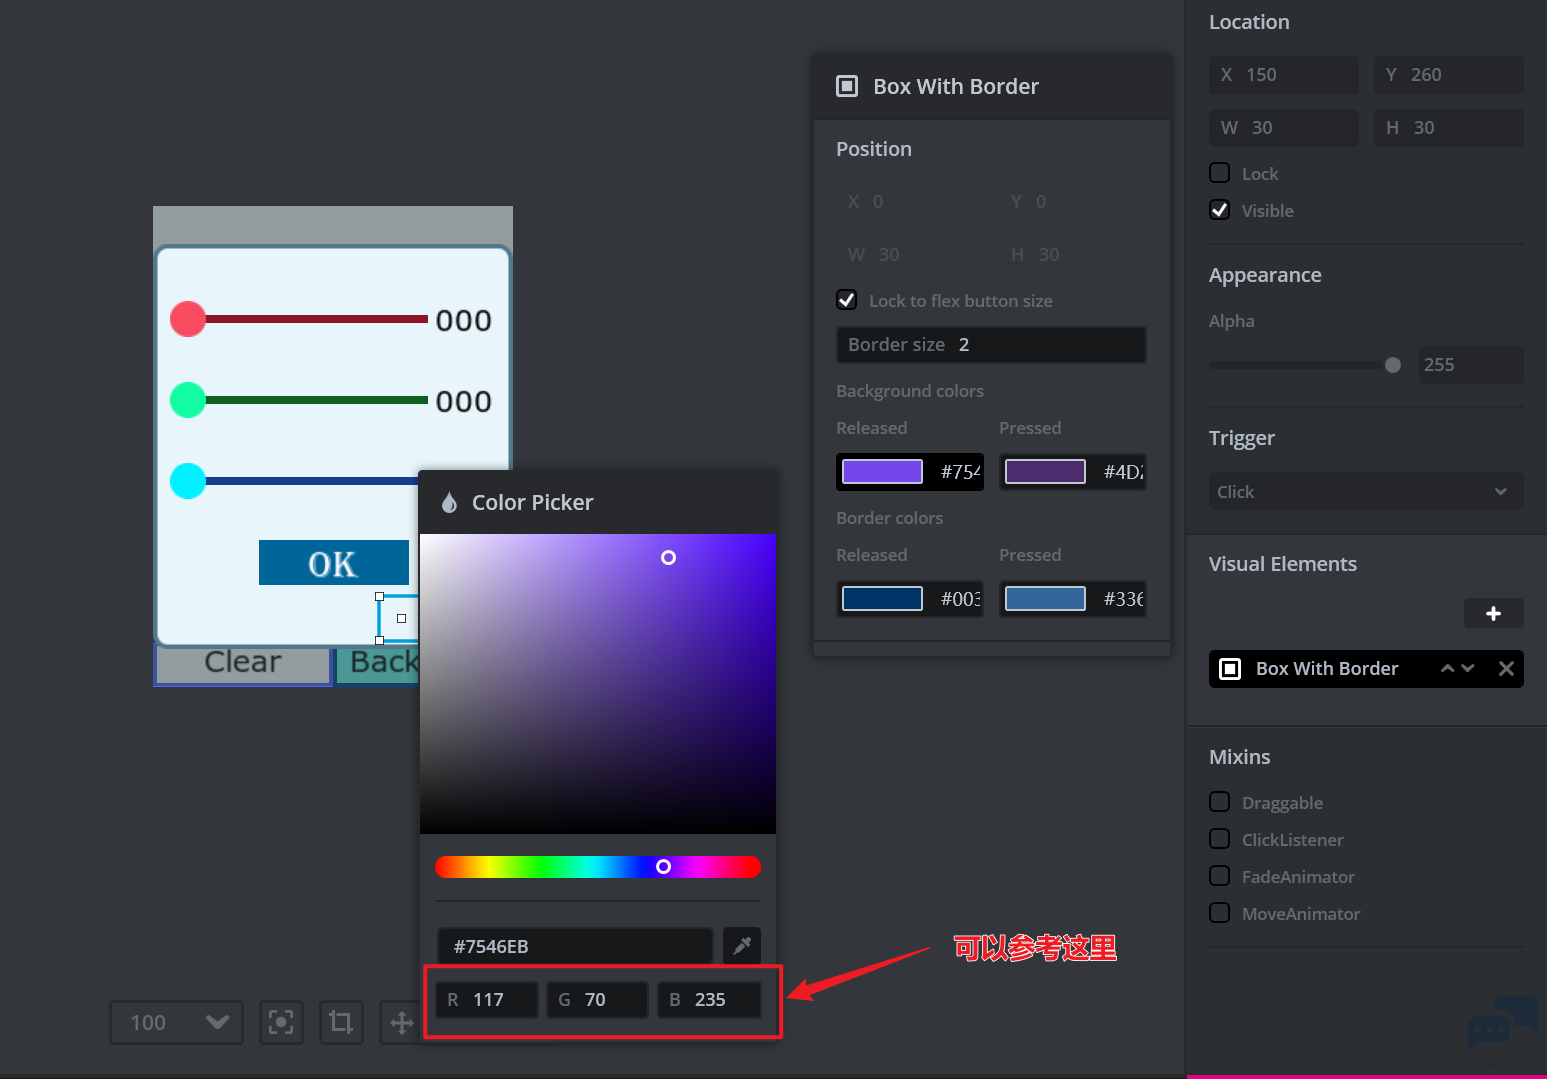
Task: Open the Trigger Click dropdown
Action: click(x=1364, y=492)
